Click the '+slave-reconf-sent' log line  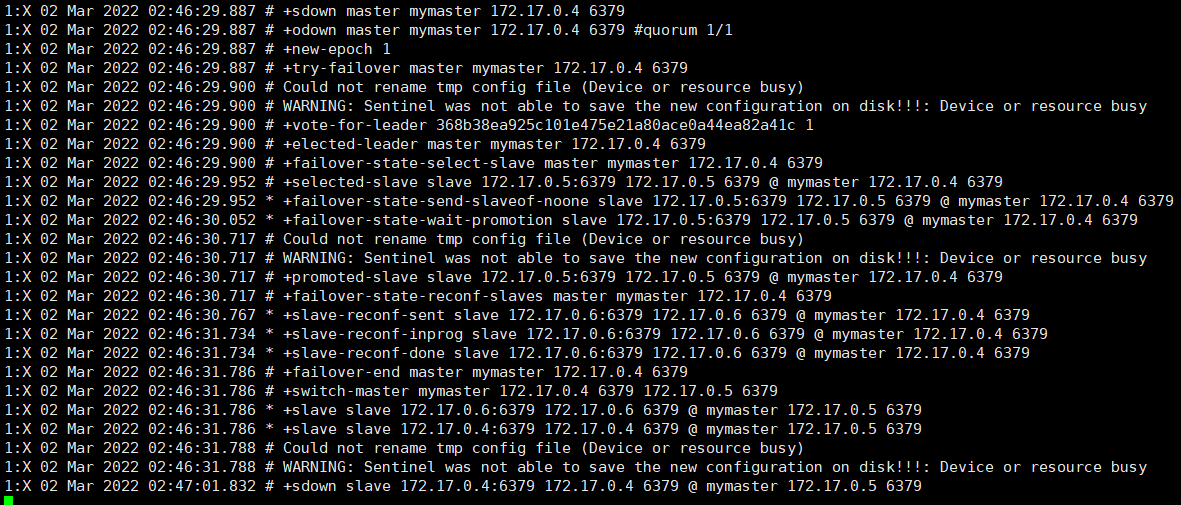[x=517, y=315]
